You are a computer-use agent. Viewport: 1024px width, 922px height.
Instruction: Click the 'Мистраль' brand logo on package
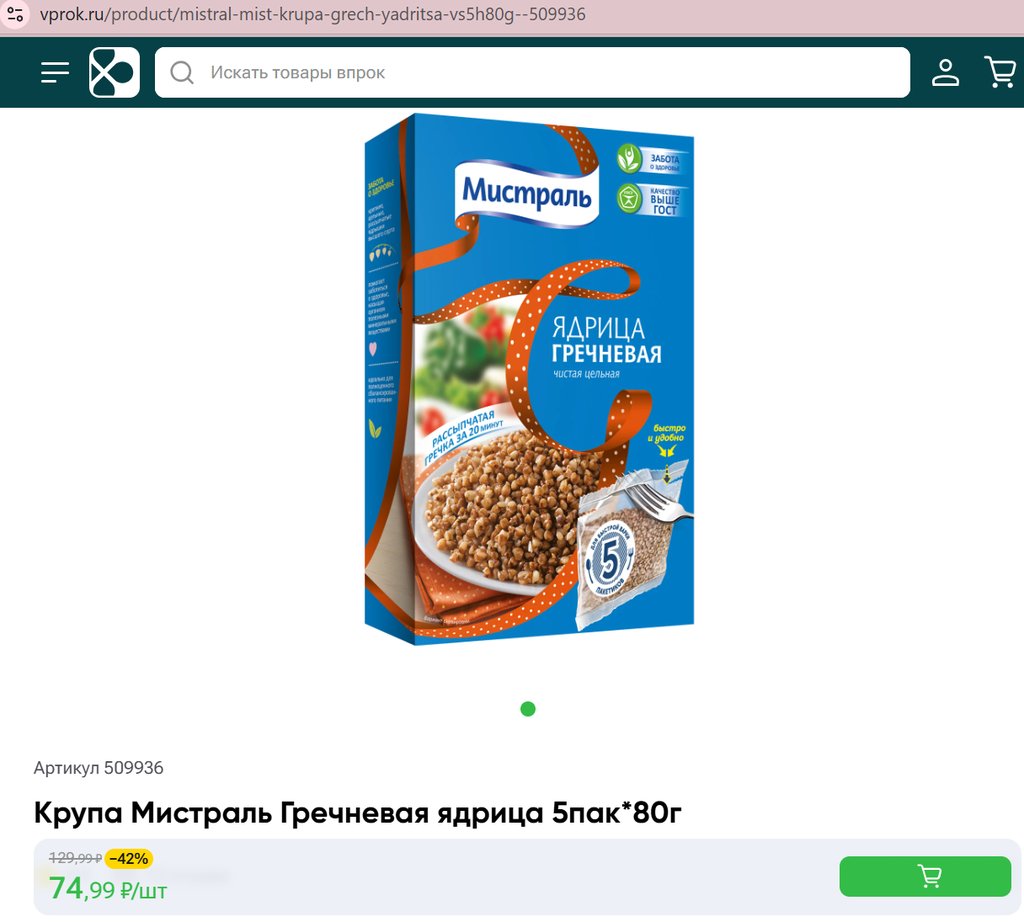pyautogui.click(x=526, y=191)
